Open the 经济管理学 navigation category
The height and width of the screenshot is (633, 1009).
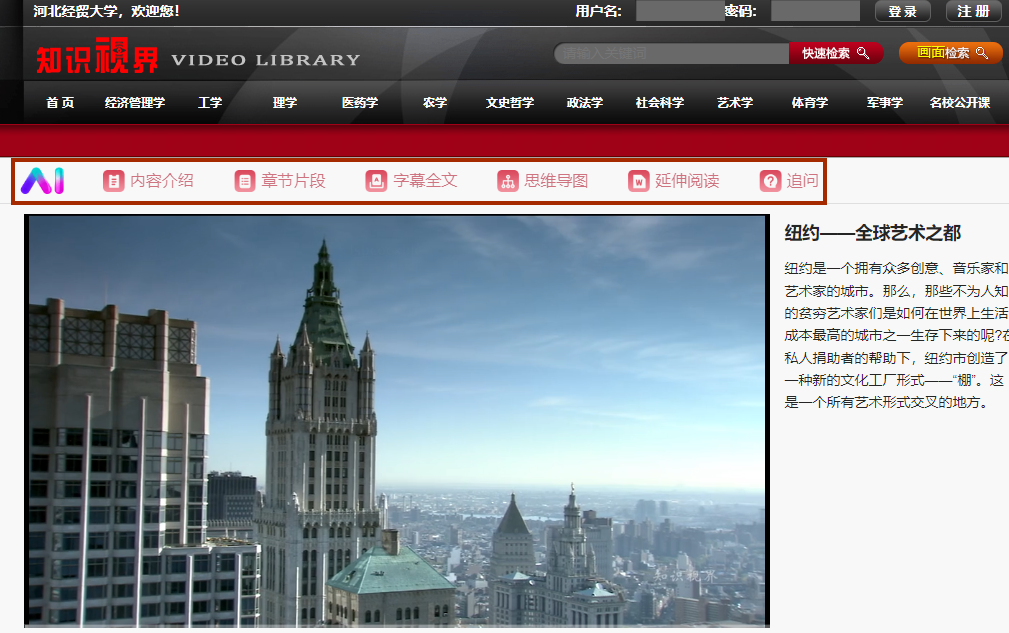[135, 102]
